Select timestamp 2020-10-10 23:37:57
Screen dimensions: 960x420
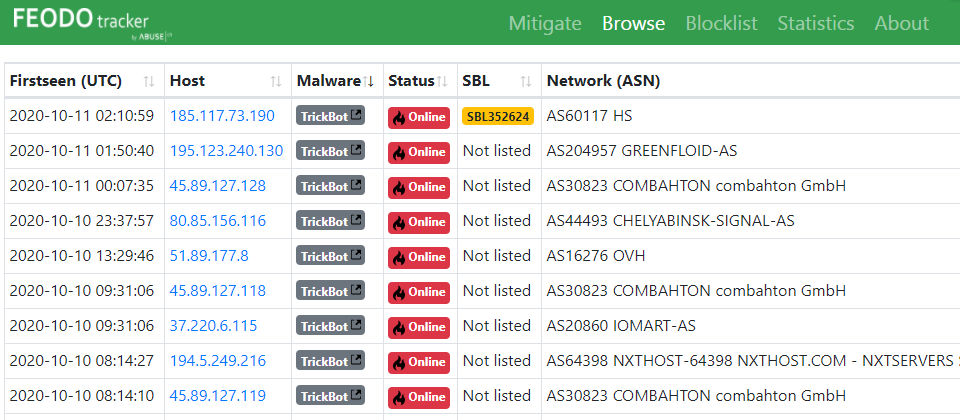(x=81, y=220)
